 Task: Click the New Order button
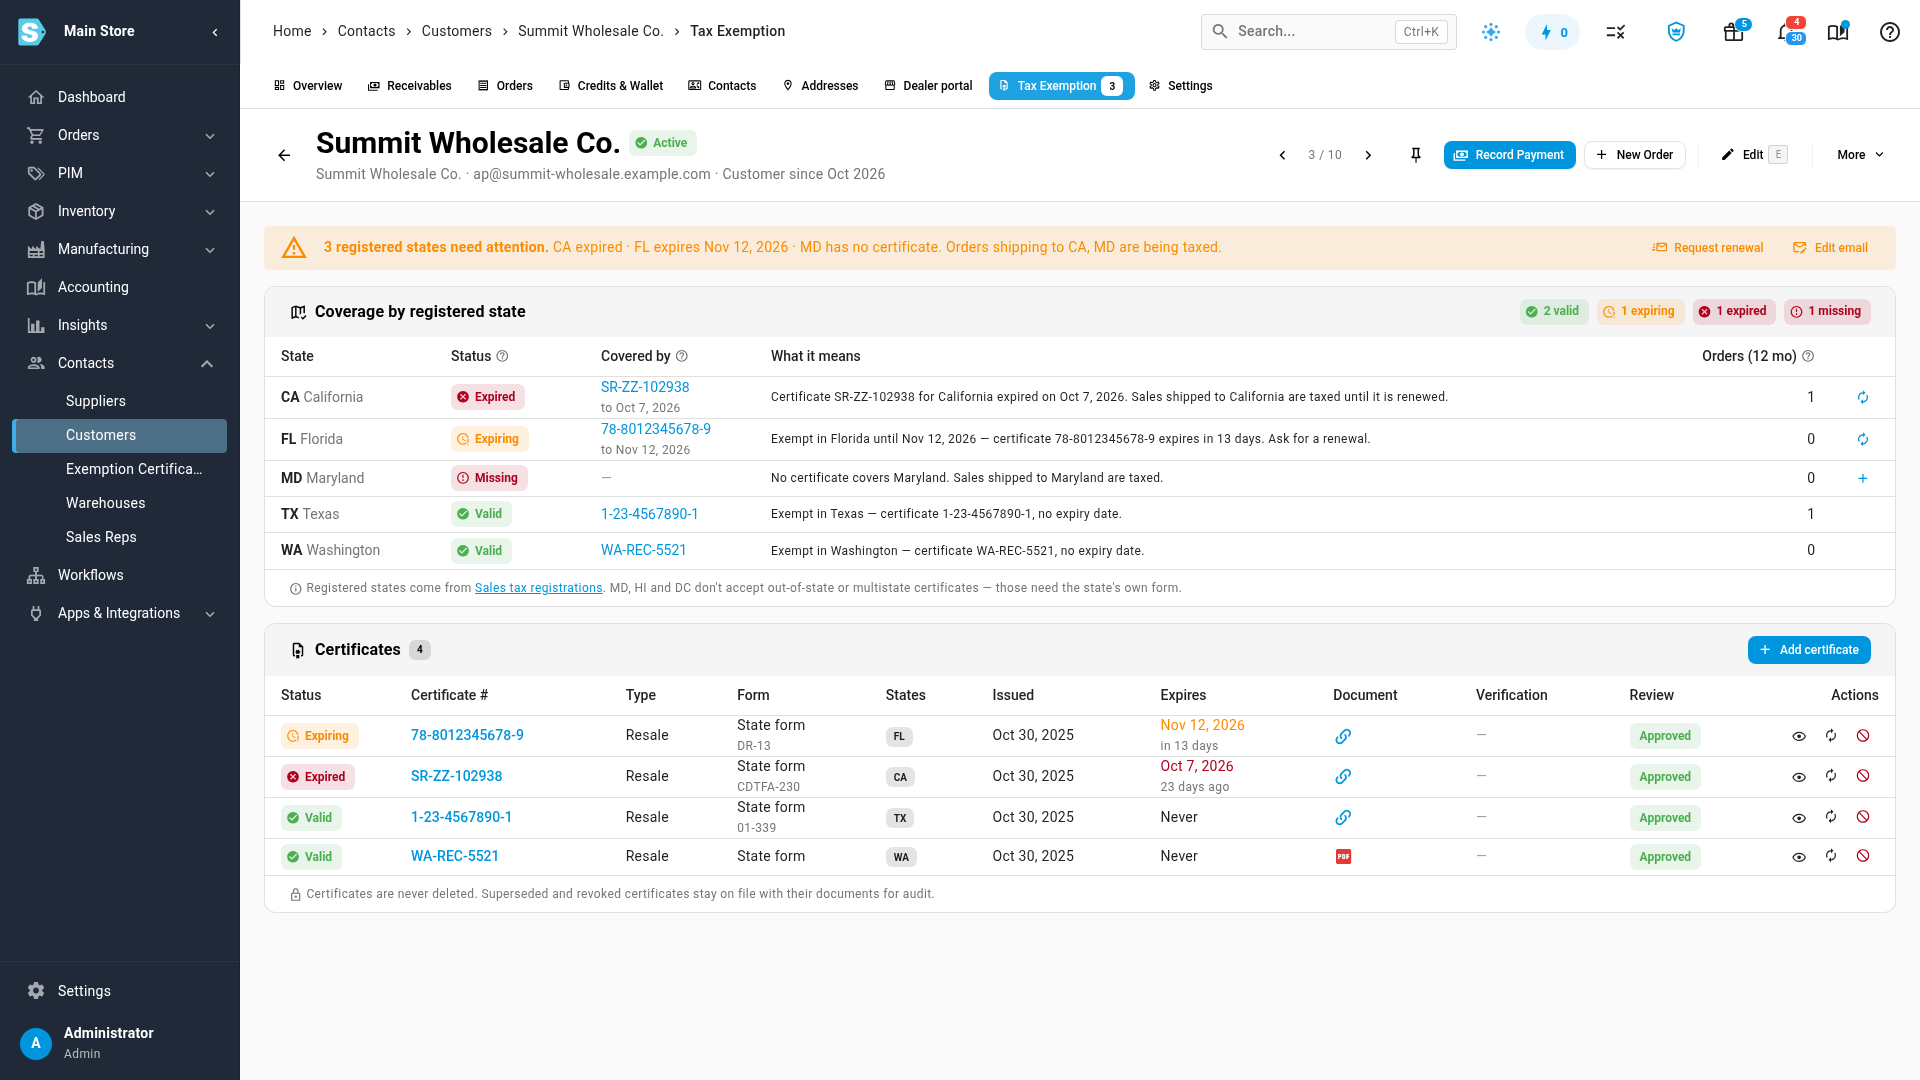tap(1634, 155)
